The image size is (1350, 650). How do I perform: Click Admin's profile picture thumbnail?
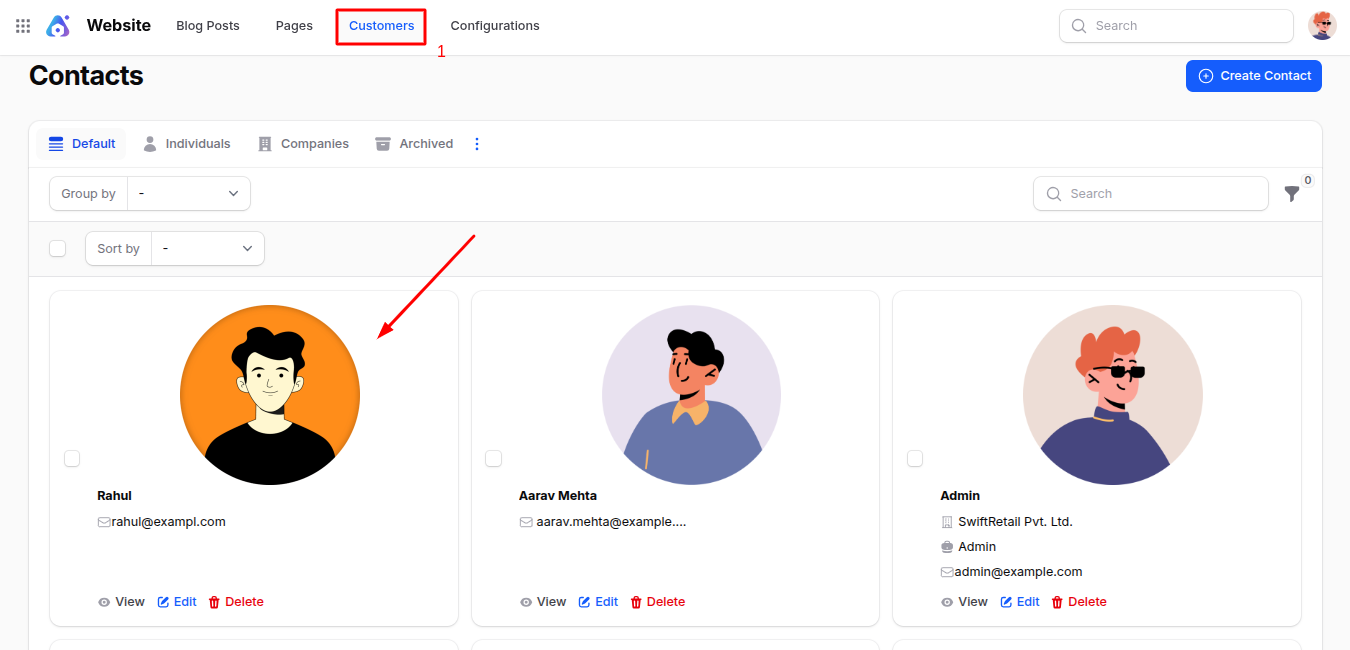click(1112, 395)
